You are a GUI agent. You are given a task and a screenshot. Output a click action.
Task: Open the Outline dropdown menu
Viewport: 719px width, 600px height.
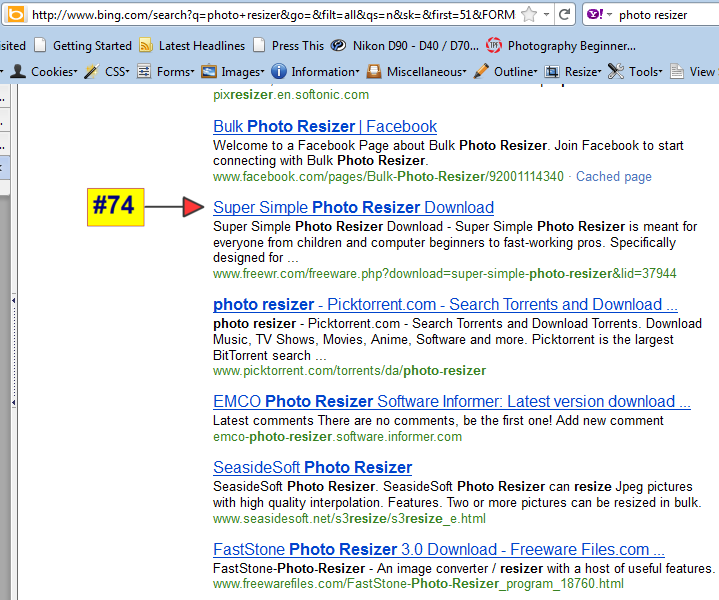point(515,72)
